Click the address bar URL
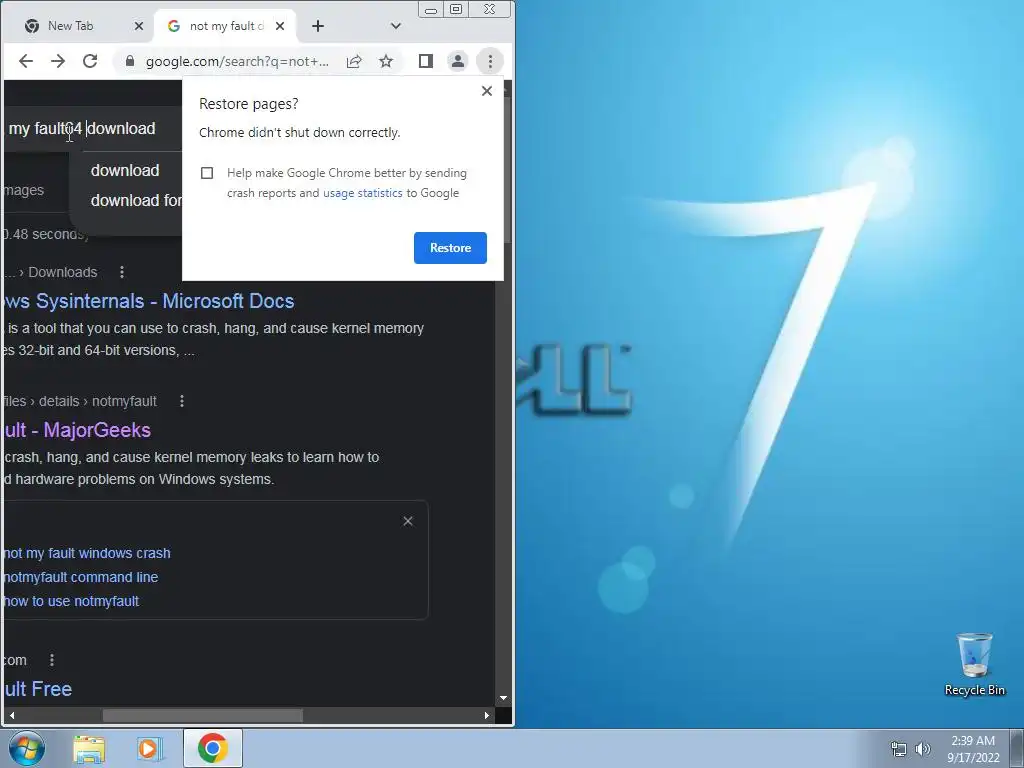This screenshot has height=768, width=1024. tap(237, 61)
